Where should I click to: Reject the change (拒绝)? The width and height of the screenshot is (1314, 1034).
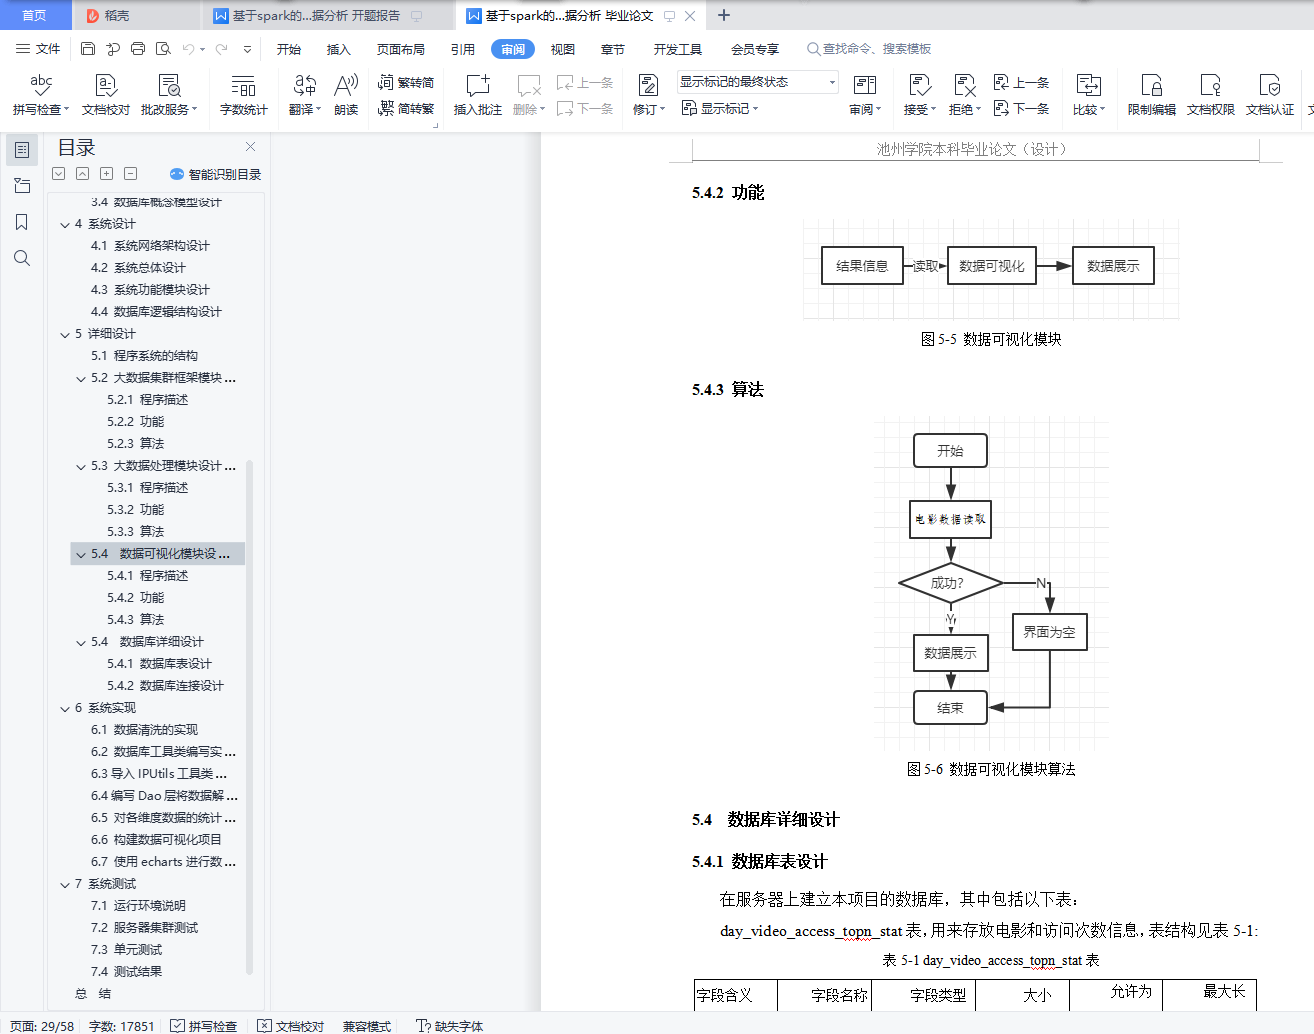pos(965,95)
